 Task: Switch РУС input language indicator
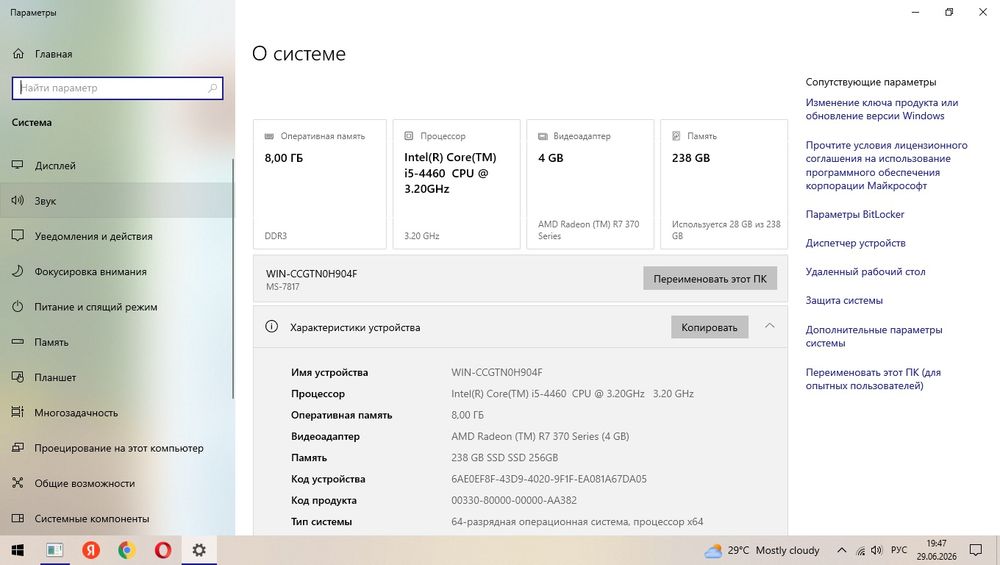[899, 550]
